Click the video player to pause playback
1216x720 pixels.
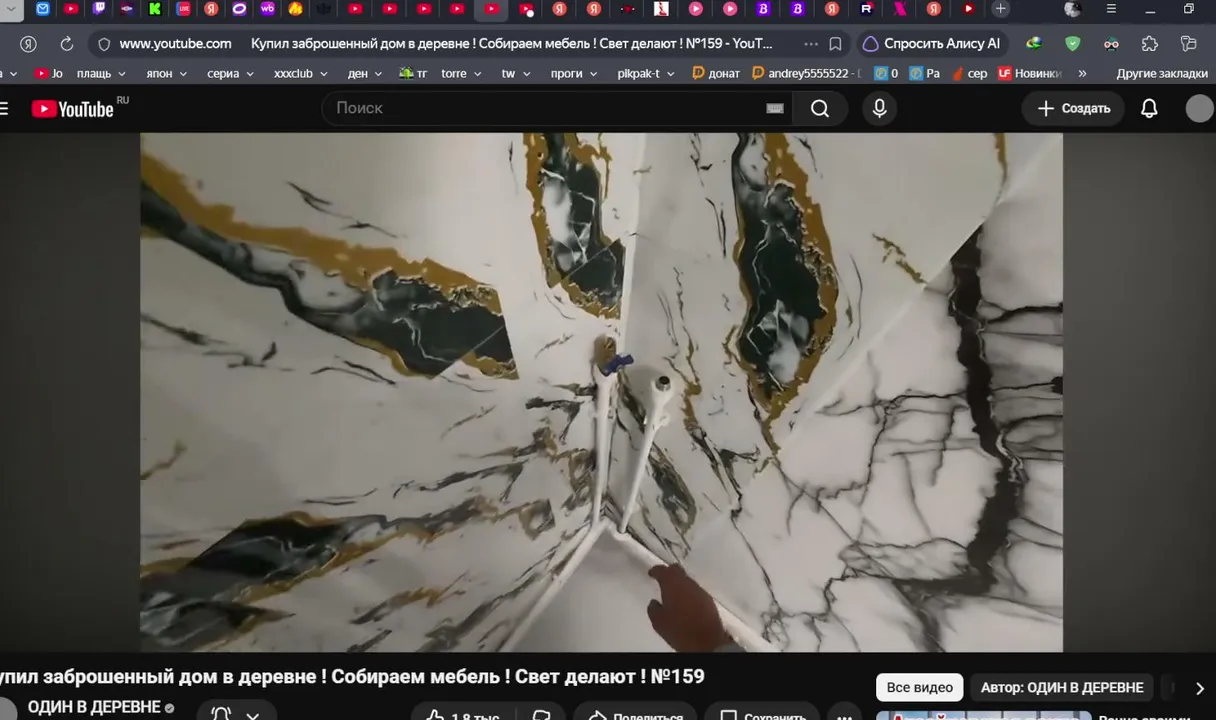(601, 392)
